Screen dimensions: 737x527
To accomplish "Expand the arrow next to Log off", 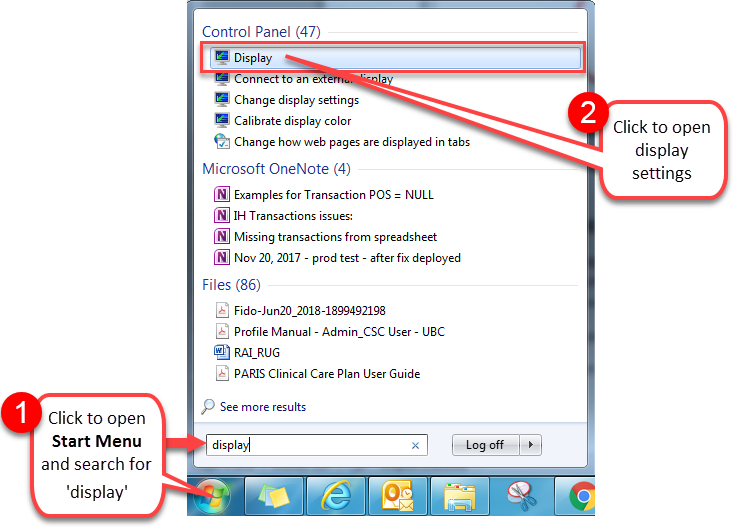I will (x=533, y=445).
